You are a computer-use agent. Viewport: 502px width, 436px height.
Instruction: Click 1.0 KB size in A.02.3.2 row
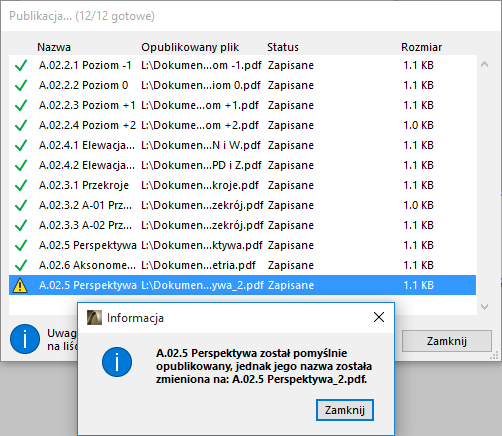418,205
